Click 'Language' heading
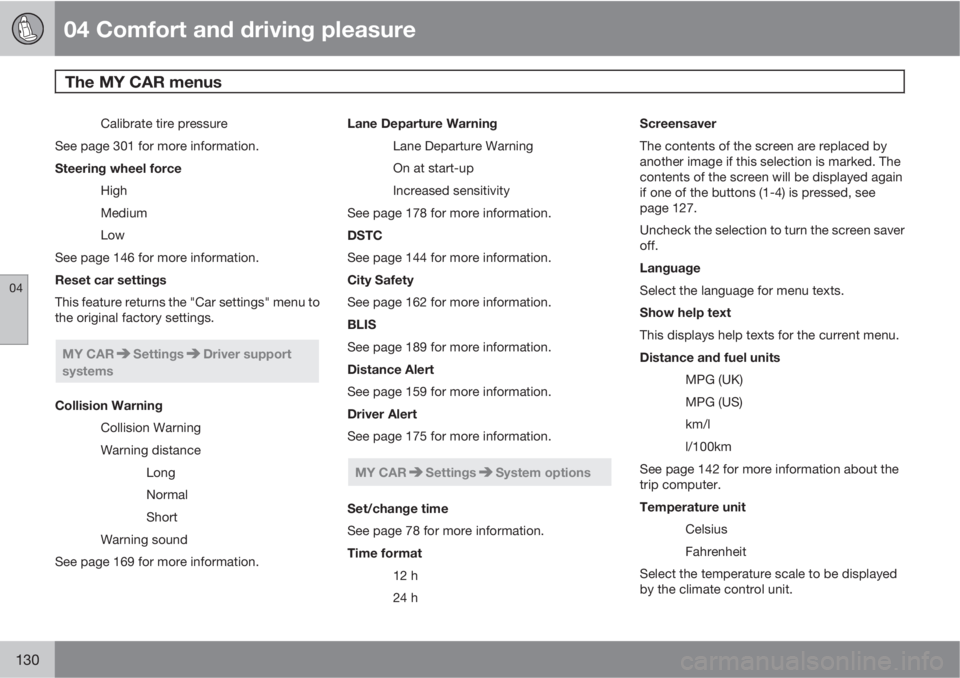960x678 pixels. point(670,268)
